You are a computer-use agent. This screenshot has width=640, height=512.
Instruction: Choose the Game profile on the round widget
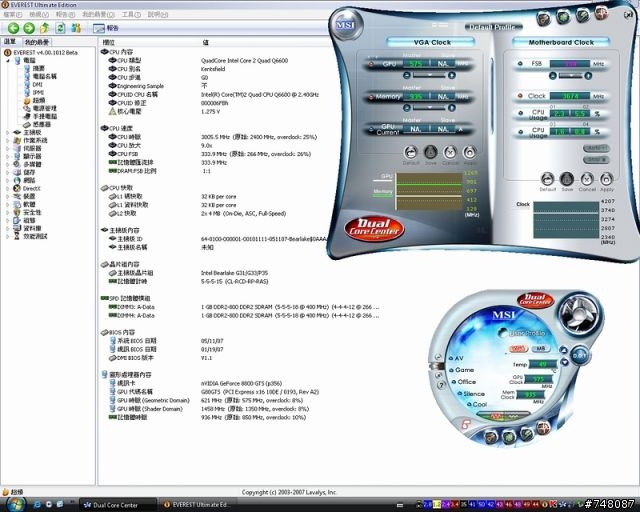pos(464,370)
